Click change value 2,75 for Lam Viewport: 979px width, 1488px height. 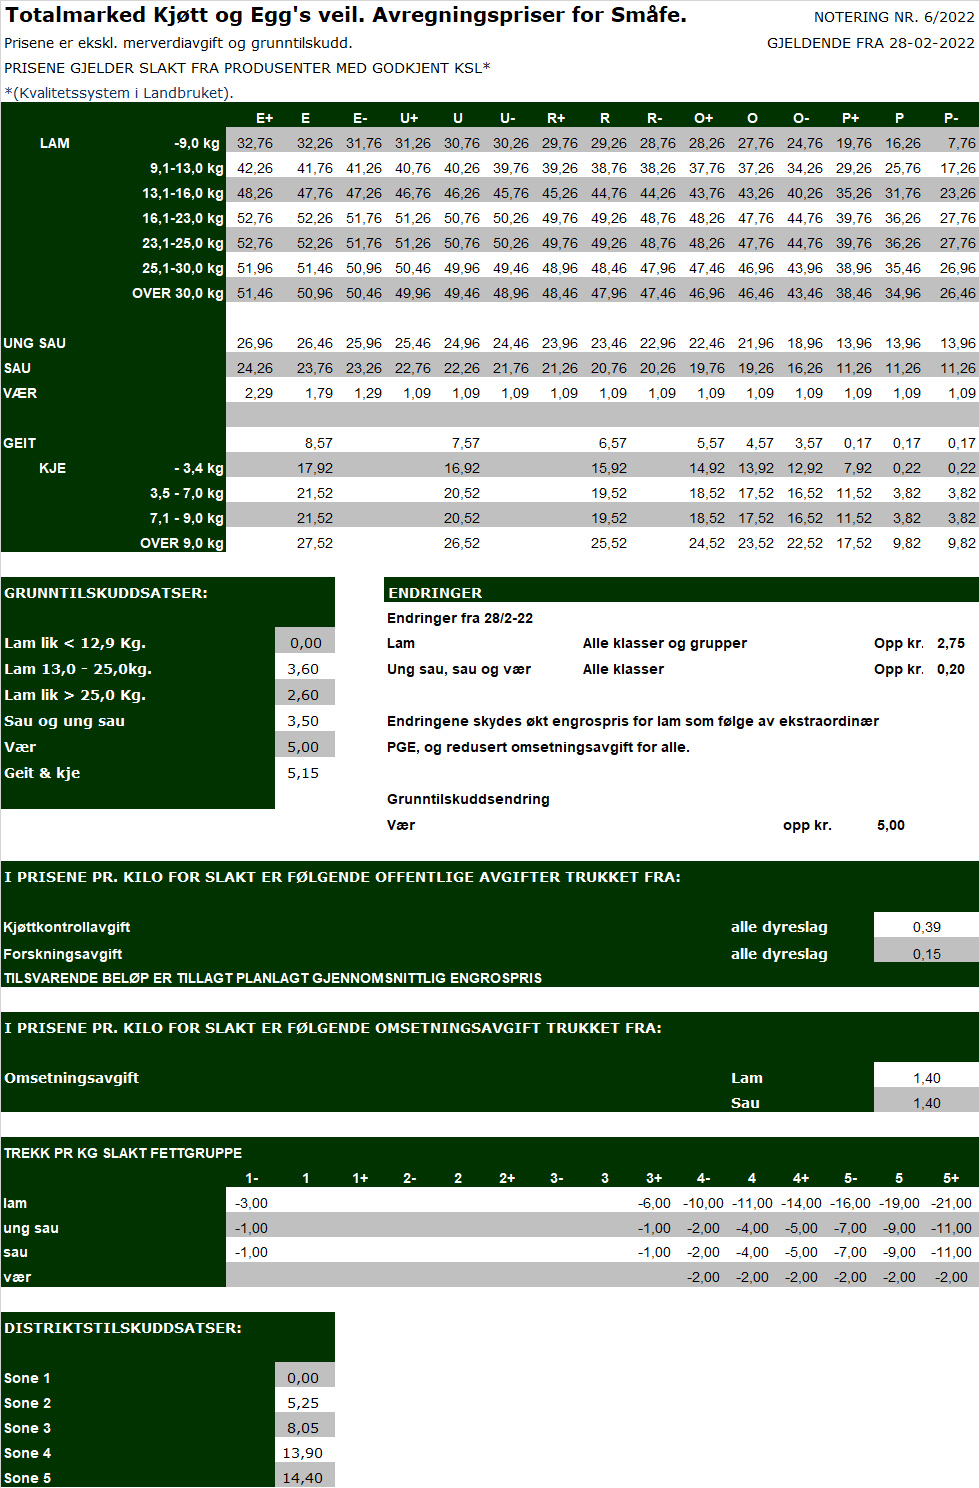coord(951,643)
